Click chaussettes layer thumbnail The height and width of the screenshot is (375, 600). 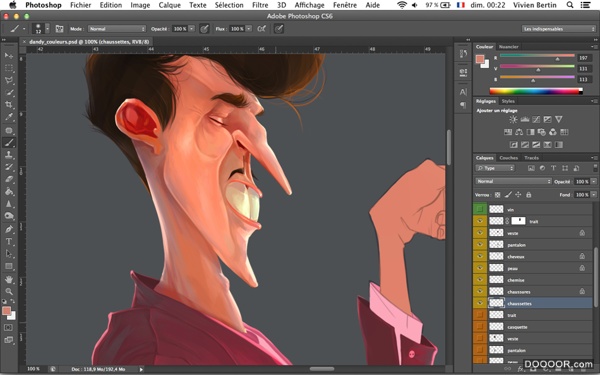[496, 303]
